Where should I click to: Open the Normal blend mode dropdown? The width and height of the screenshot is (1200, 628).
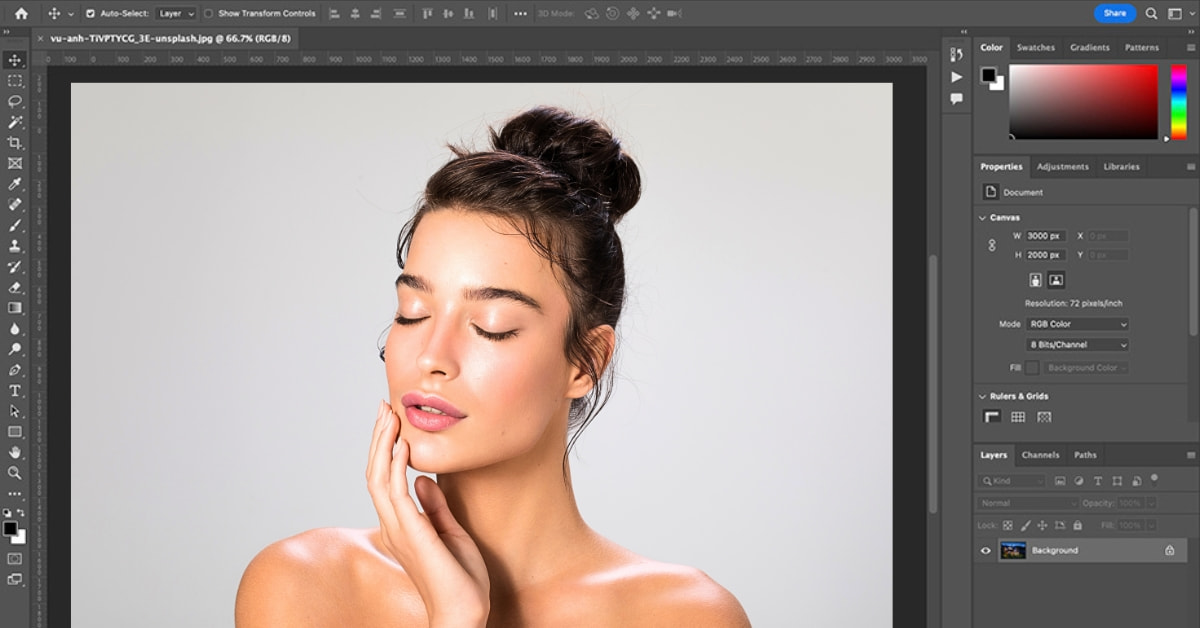click(1028, 503)
